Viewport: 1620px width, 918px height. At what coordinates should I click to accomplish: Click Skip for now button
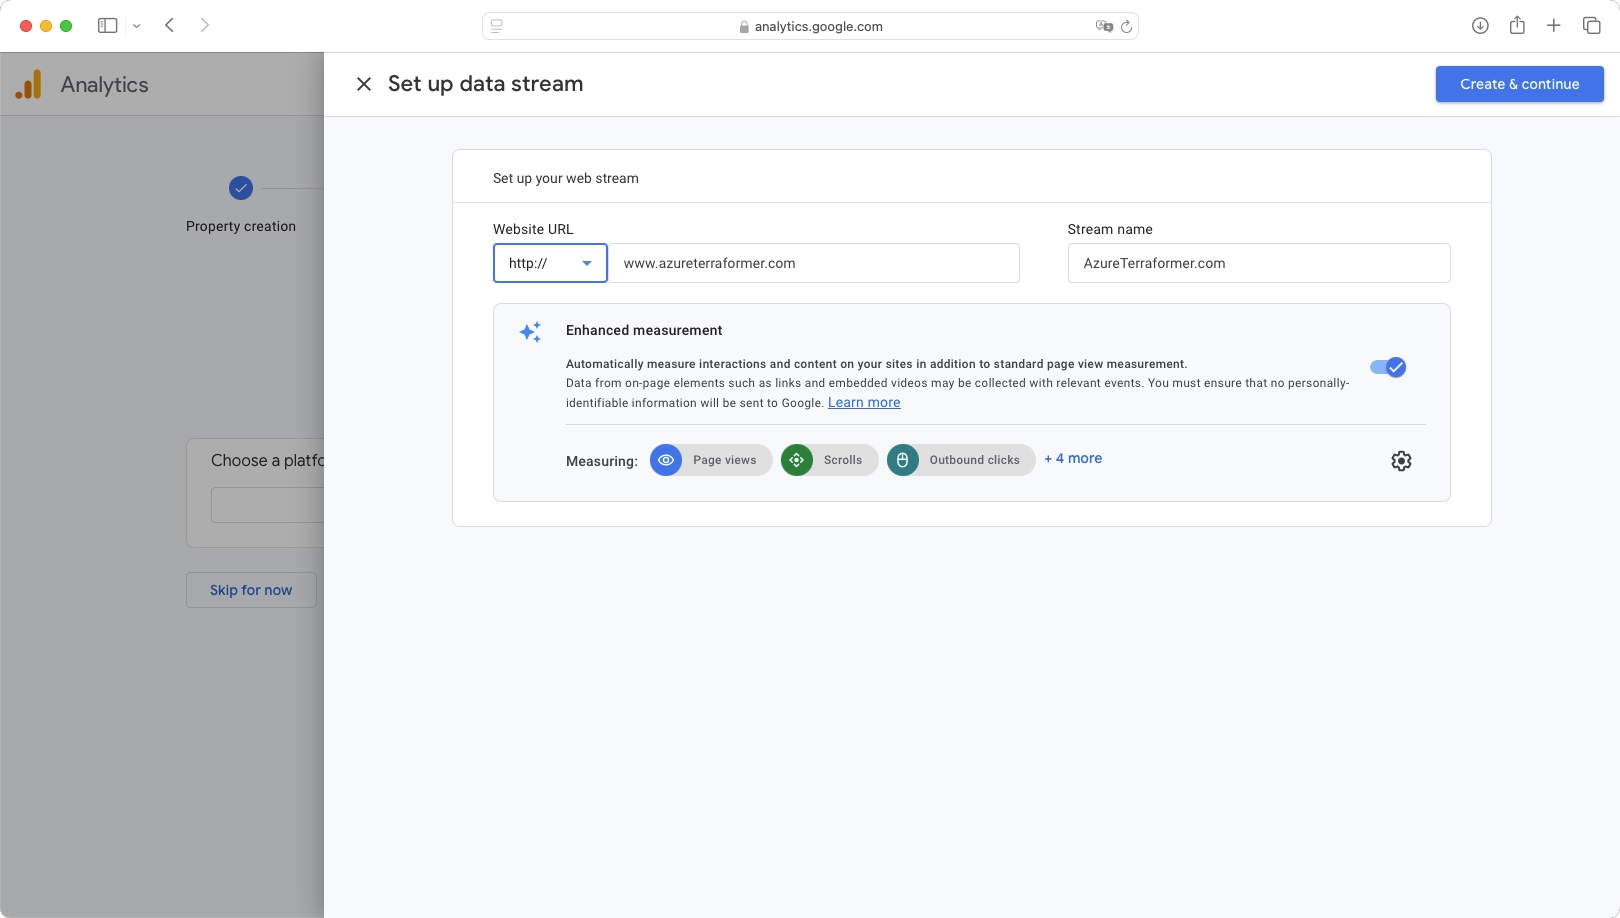(x=251, y=590)
